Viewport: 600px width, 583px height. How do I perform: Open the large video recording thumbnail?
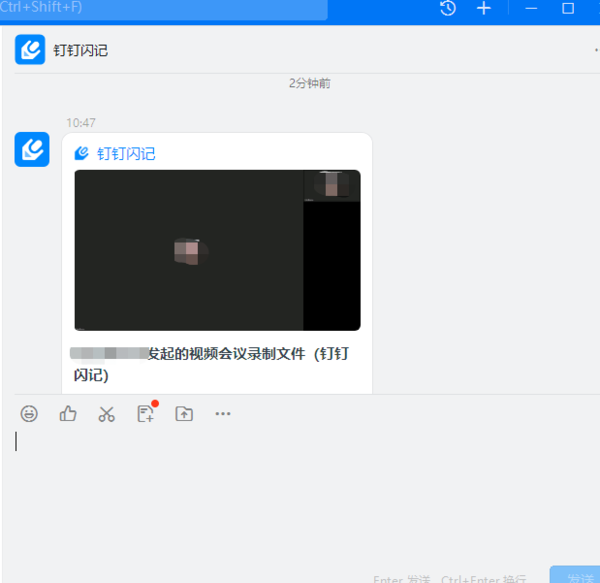point(188,250)
